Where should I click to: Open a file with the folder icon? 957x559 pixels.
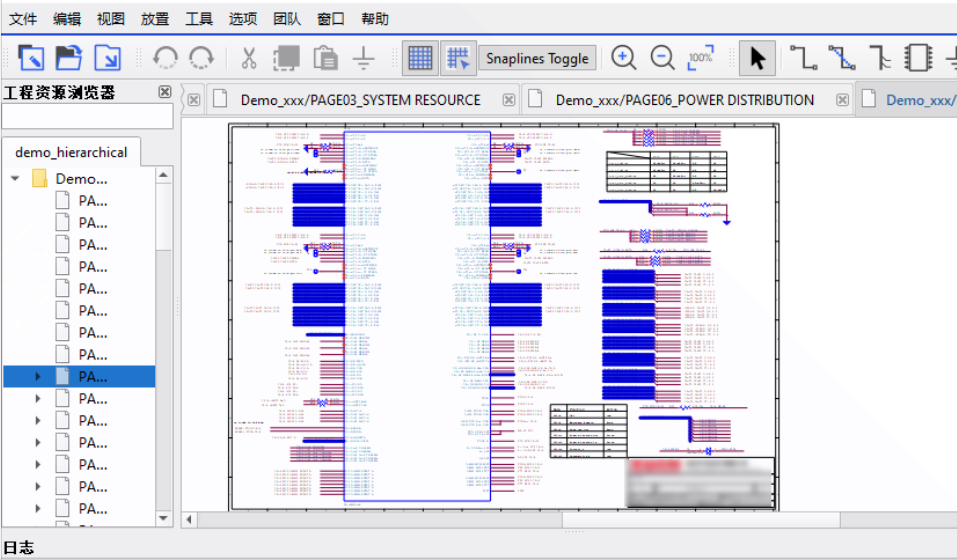point(68,58)
